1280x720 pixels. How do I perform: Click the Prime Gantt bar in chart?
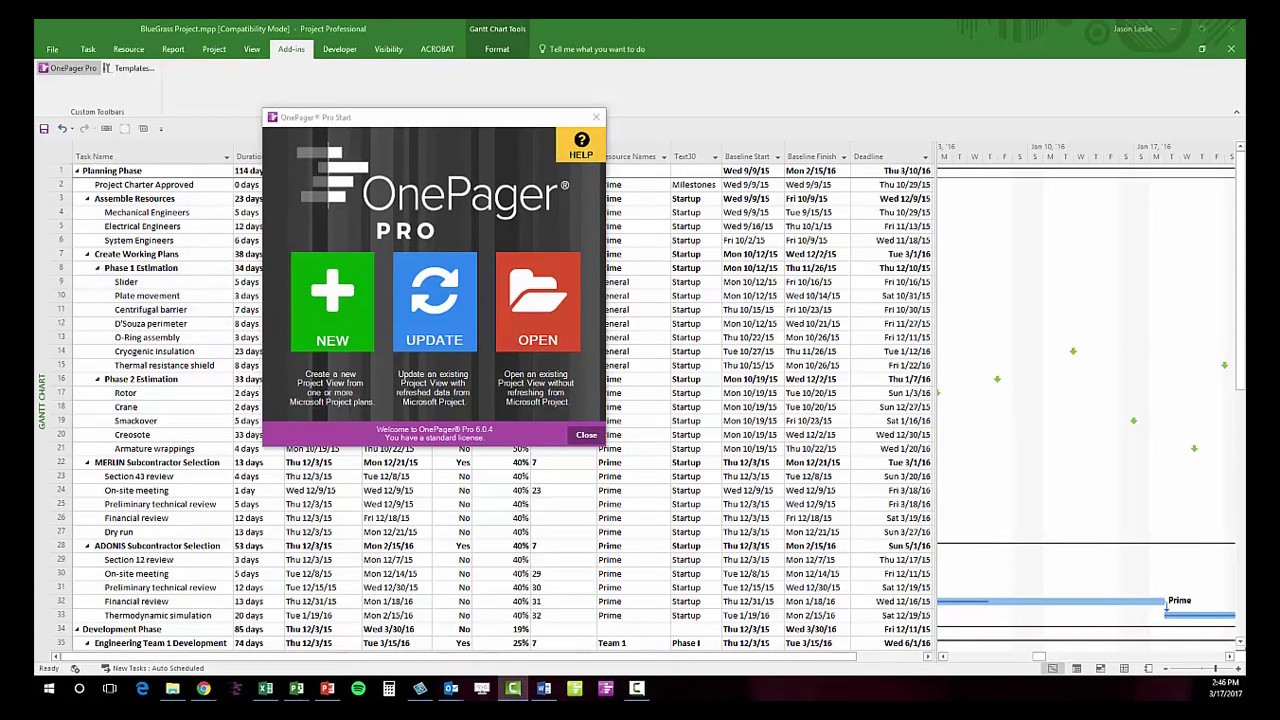tap(1050, 602)
